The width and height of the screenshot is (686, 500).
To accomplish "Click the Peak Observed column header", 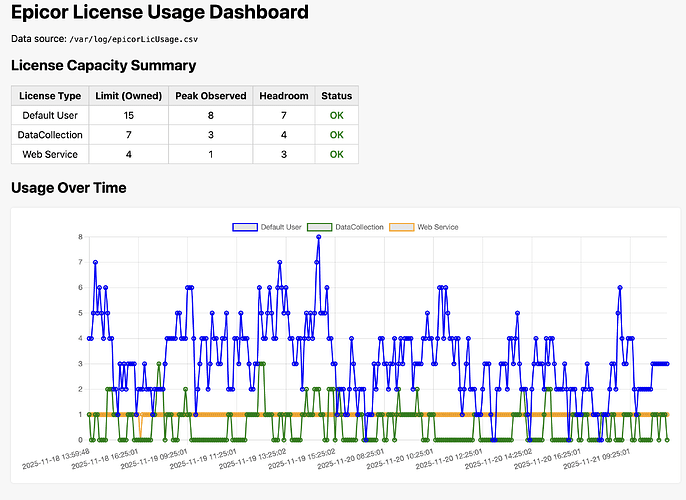I will (x=211, y=96).
